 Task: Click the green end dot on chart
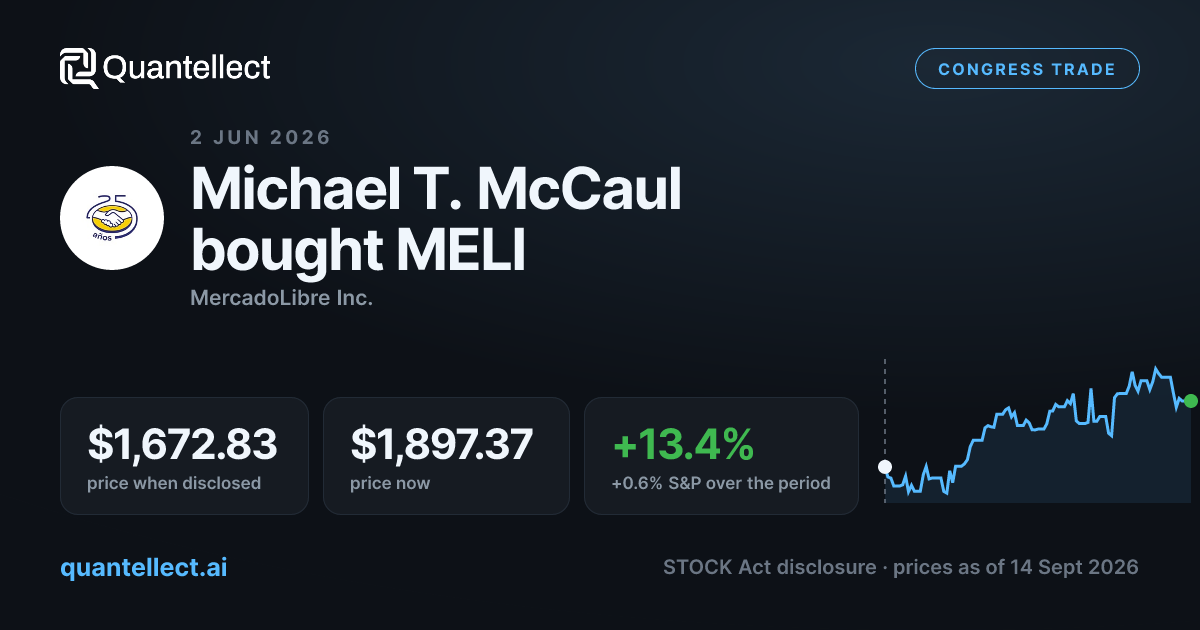[1190, 401]
